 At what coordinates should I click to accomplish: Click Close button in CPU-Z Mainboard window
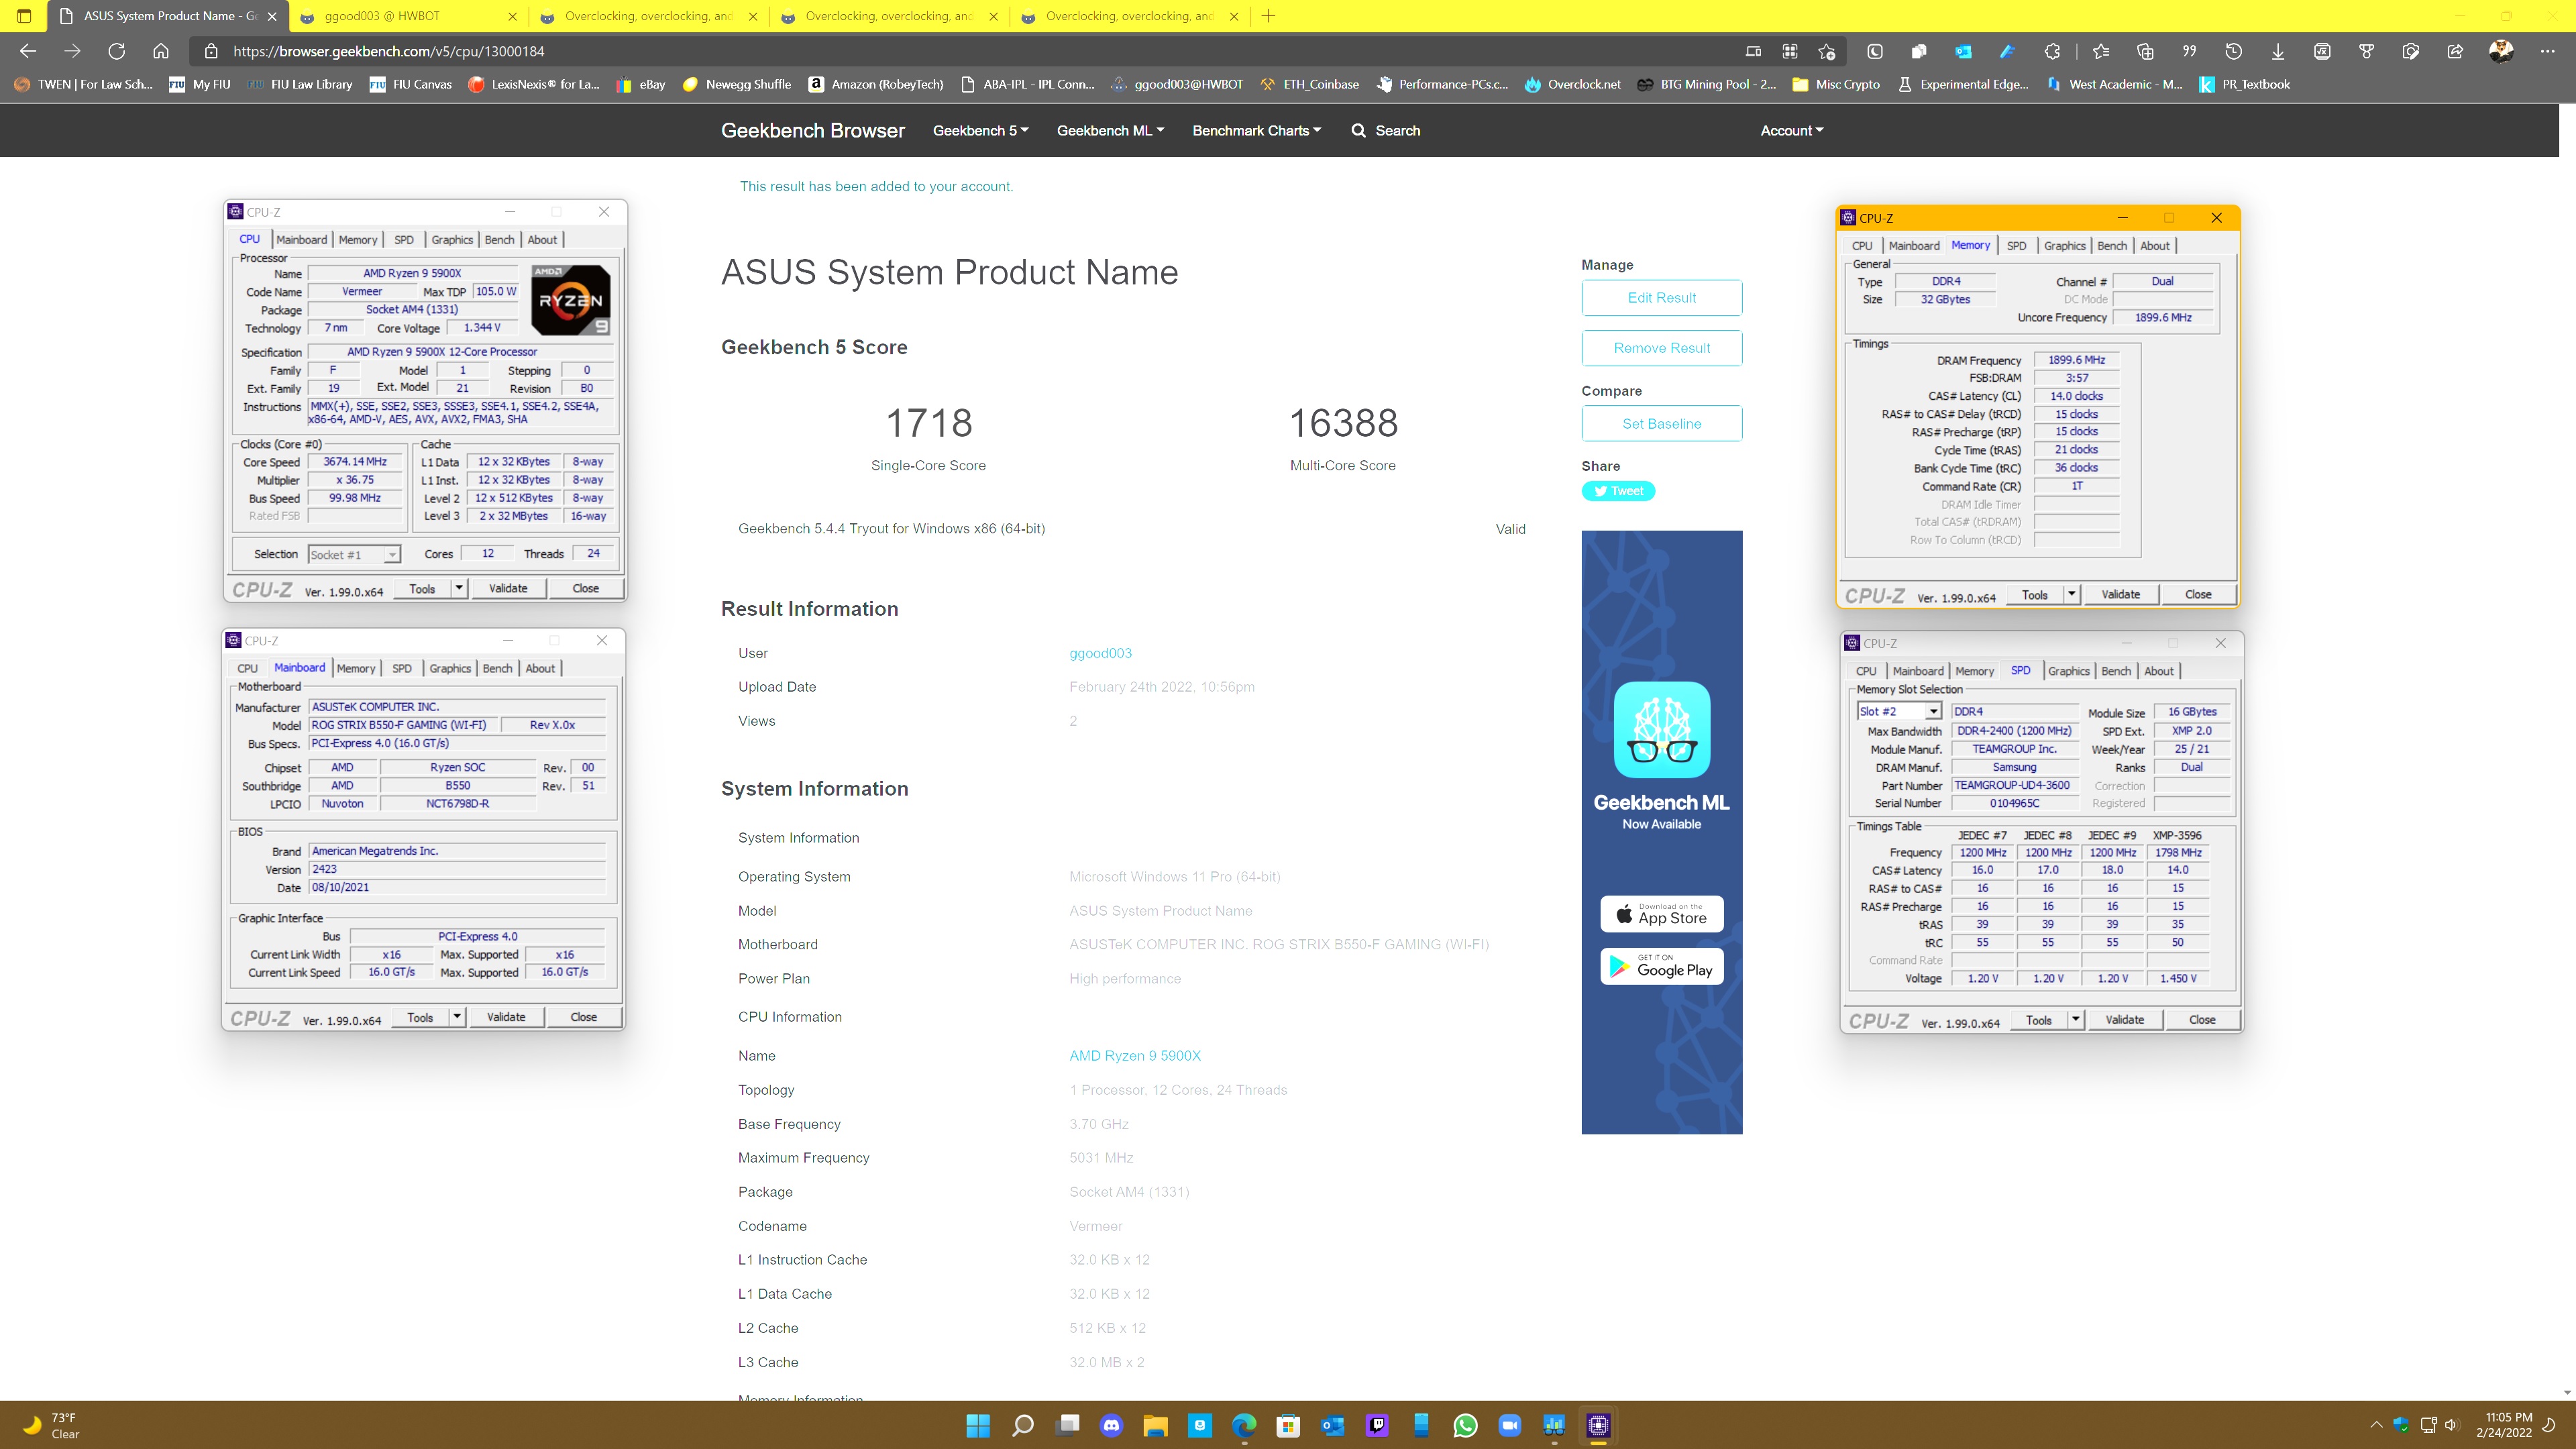(x=583, y=1017)
